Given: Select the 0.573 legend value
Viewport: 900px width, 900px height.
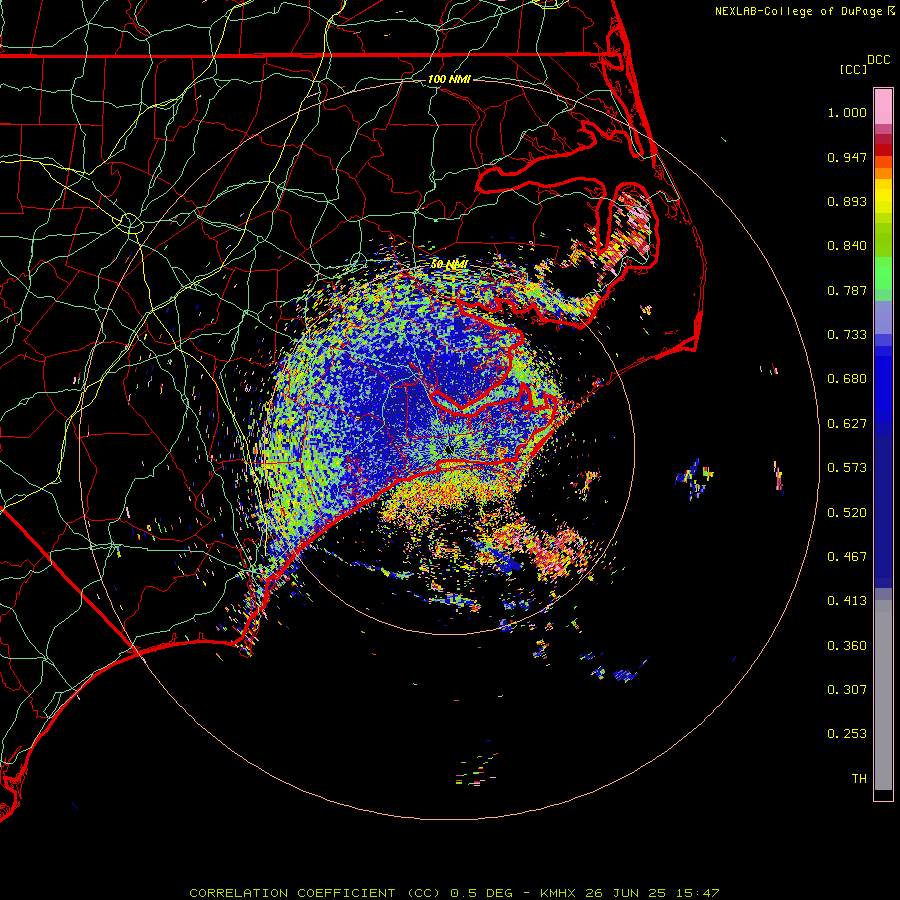Looking at the screenshot, I should point(847,468).
